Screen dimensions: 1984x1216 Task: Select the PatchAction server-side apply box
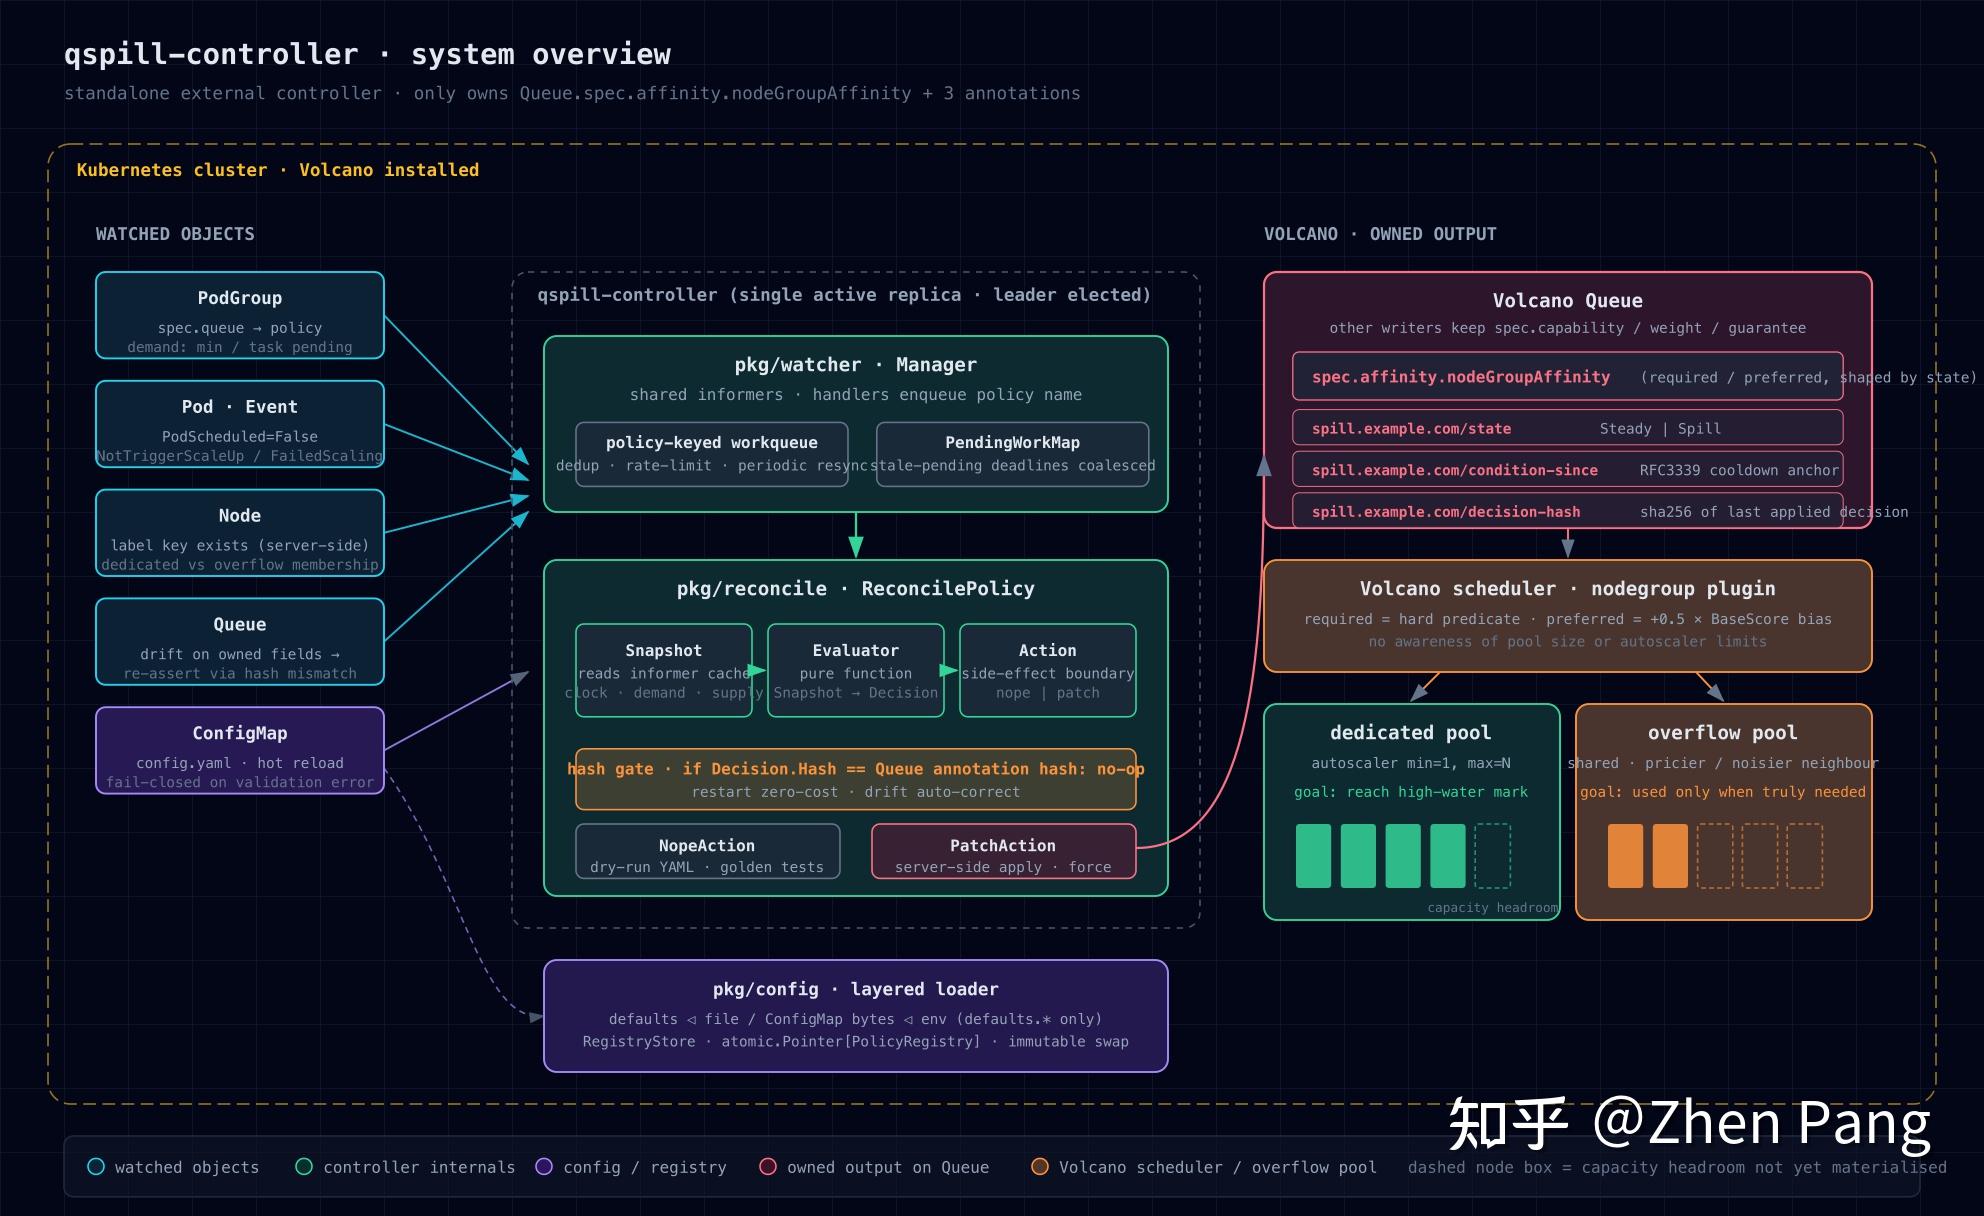pos(1004,851)
